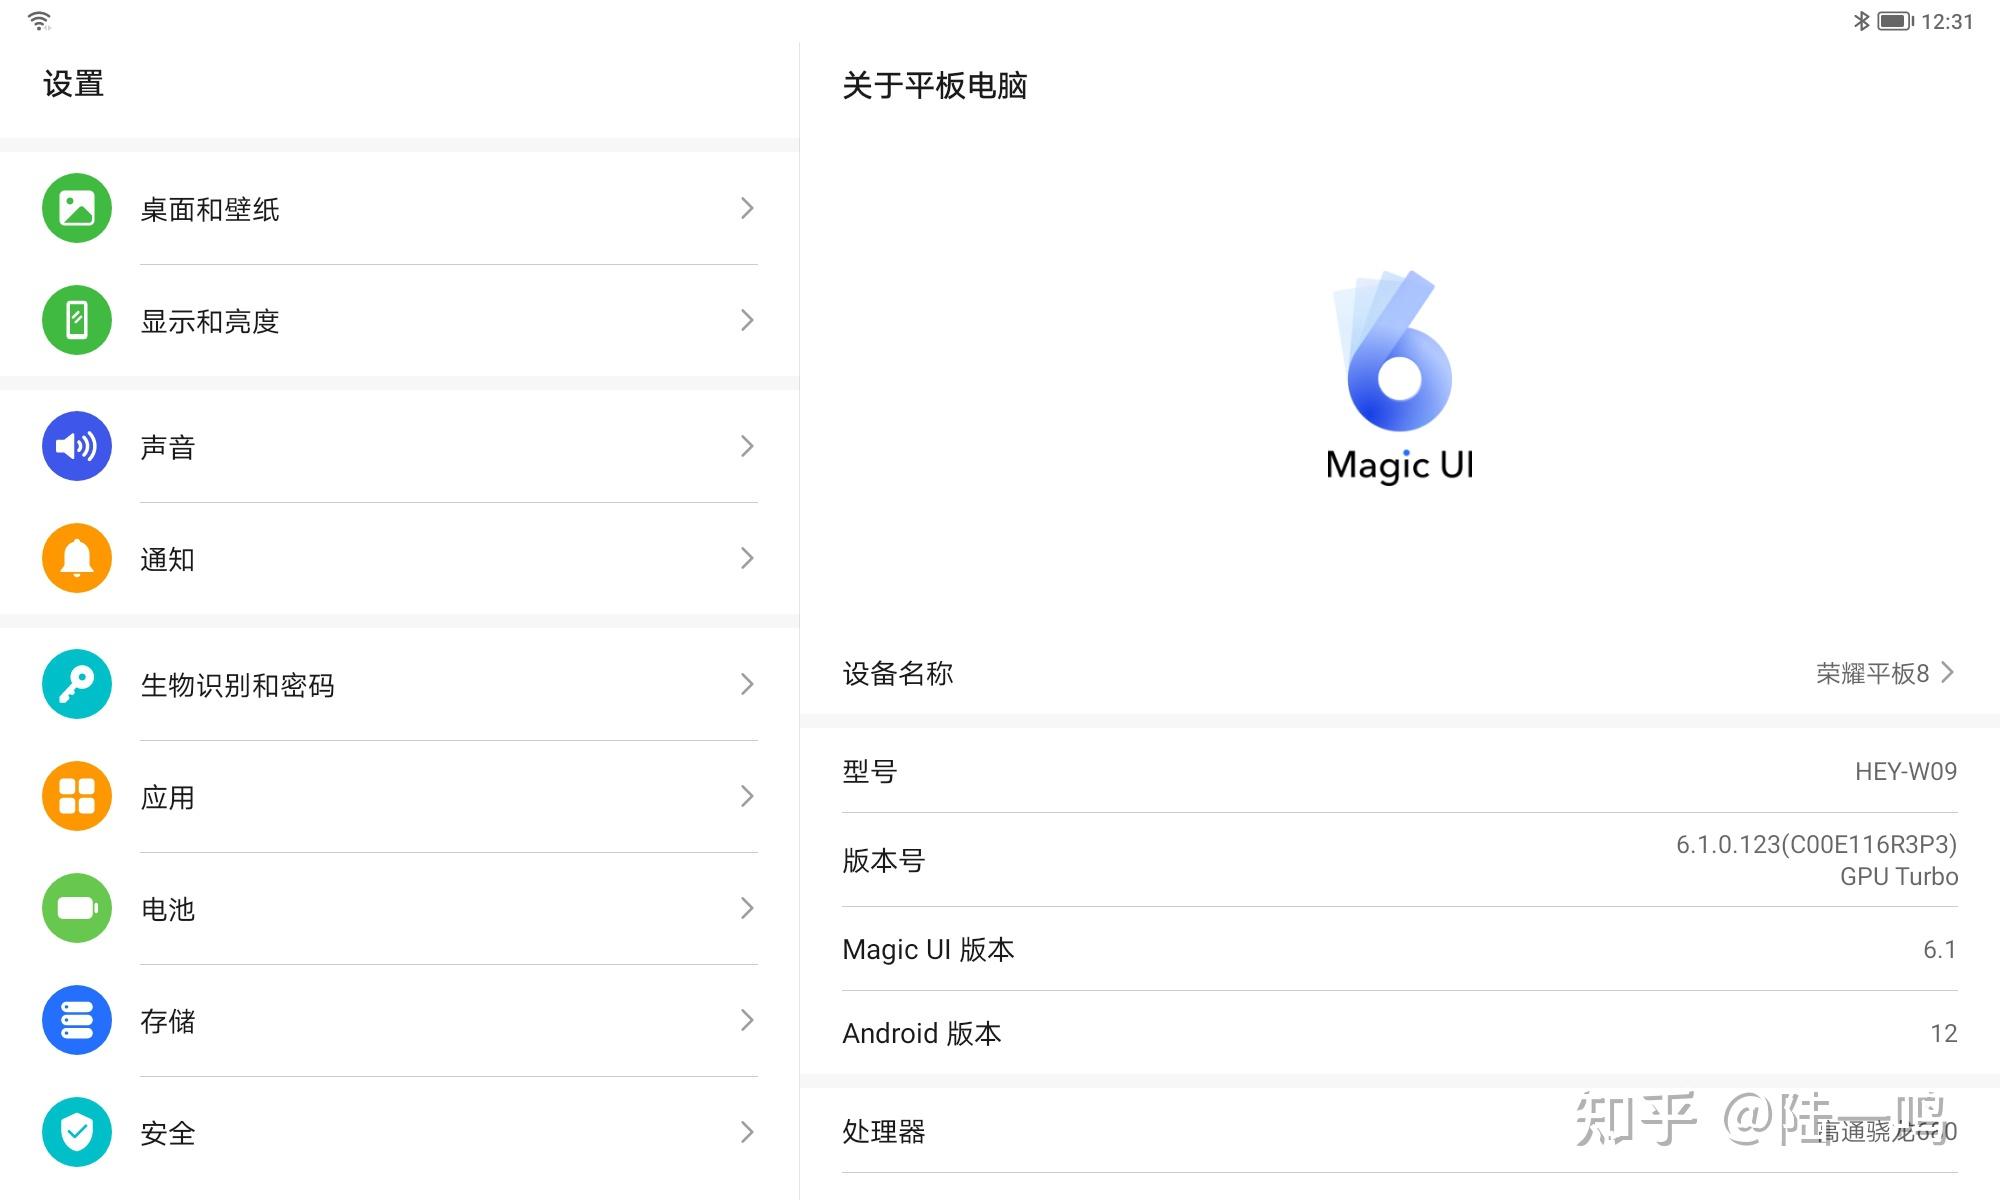Tap the teal shield security icon
Screen dimensions: 2000x1200
click(x=77, y=1132)
